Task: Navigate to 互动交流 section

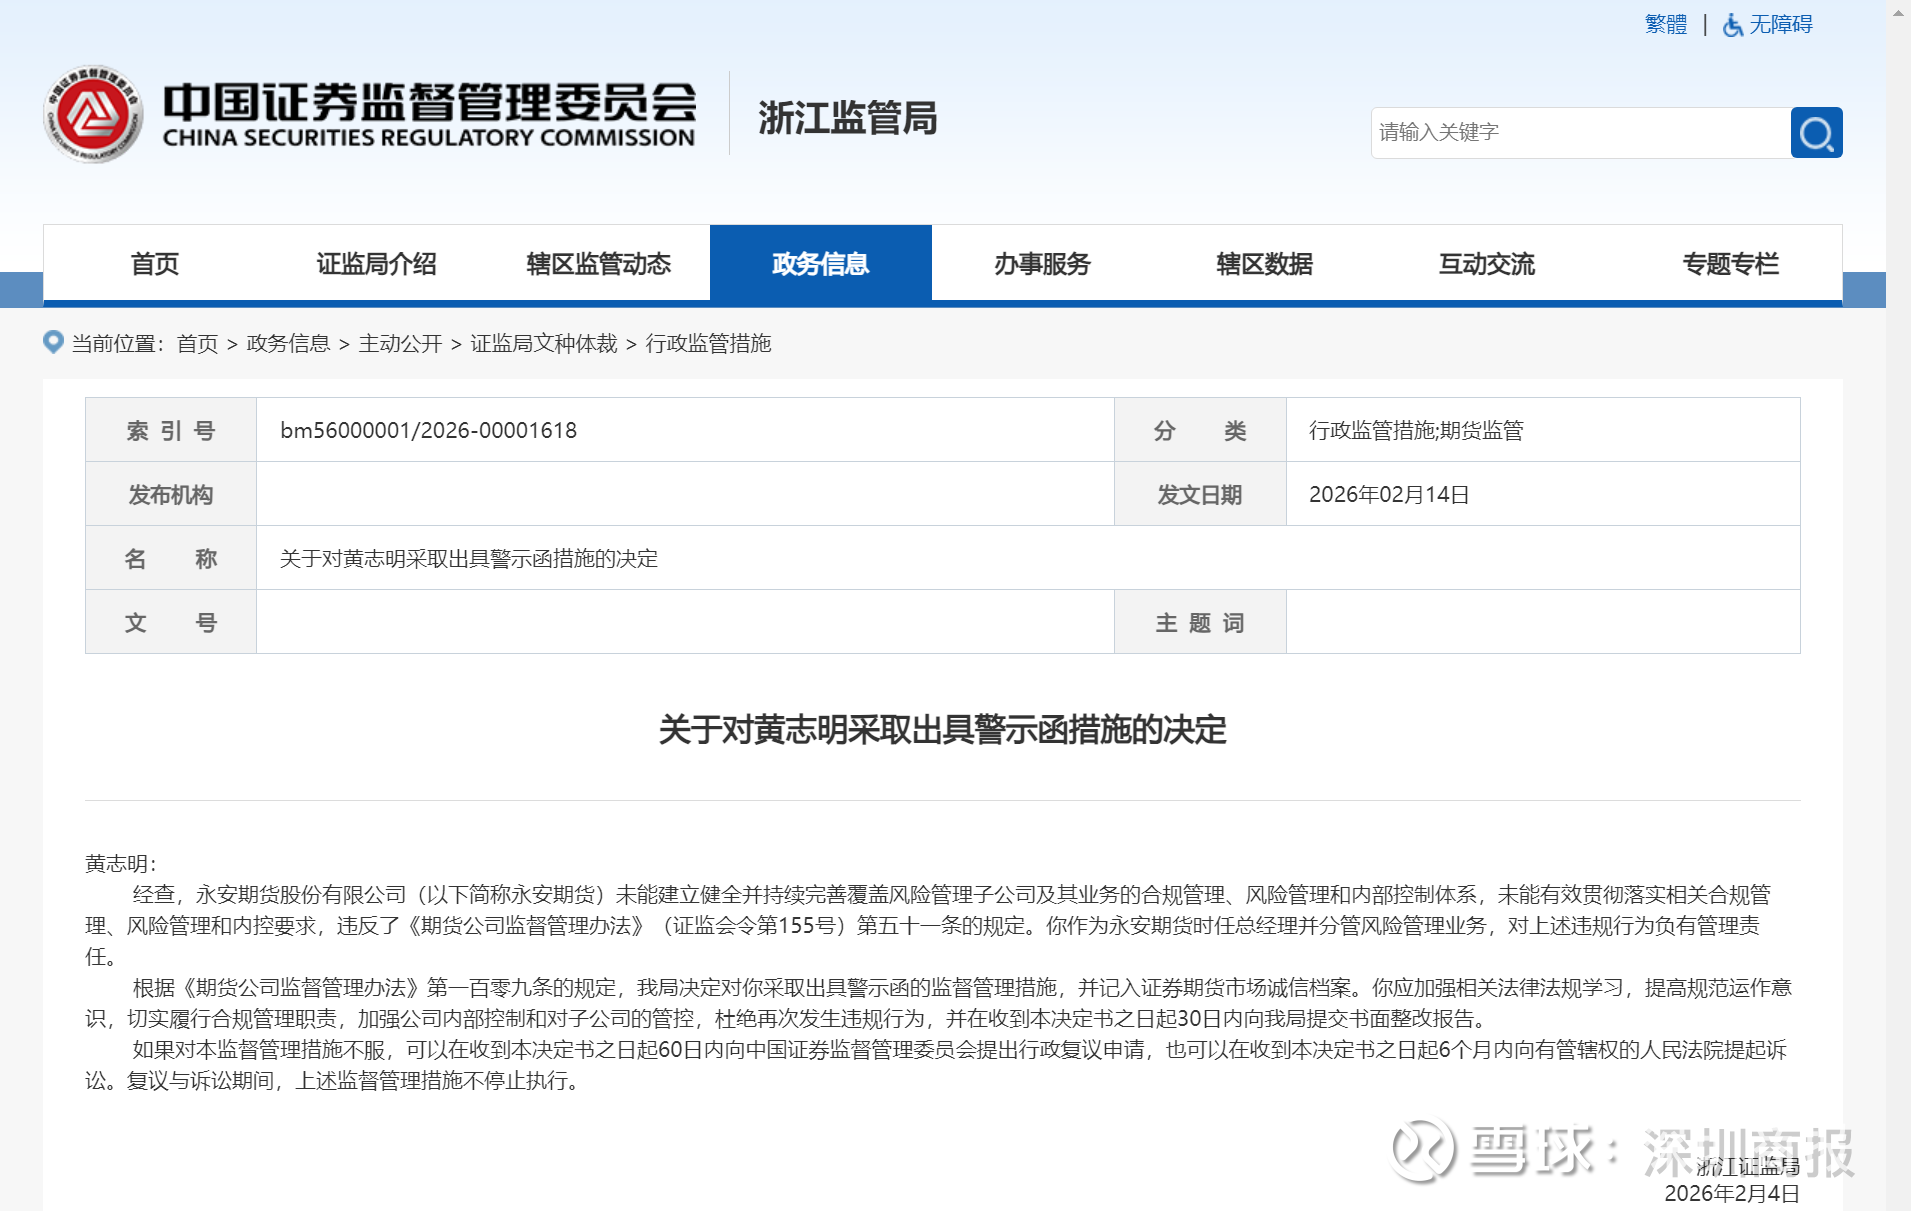Action: (1486, 264)
